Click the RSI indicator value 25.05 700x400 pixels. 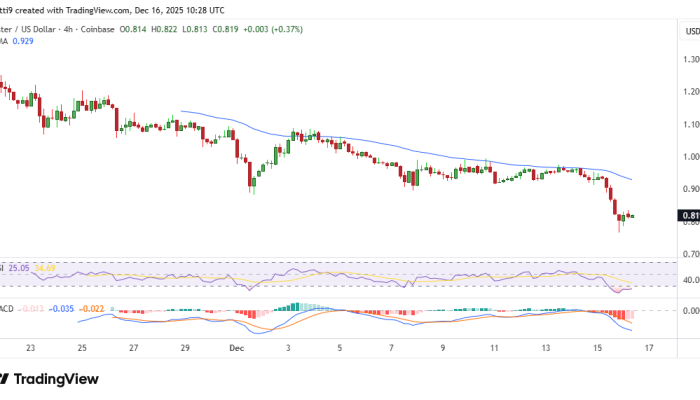pyautogui.click(x=21, y=268)
